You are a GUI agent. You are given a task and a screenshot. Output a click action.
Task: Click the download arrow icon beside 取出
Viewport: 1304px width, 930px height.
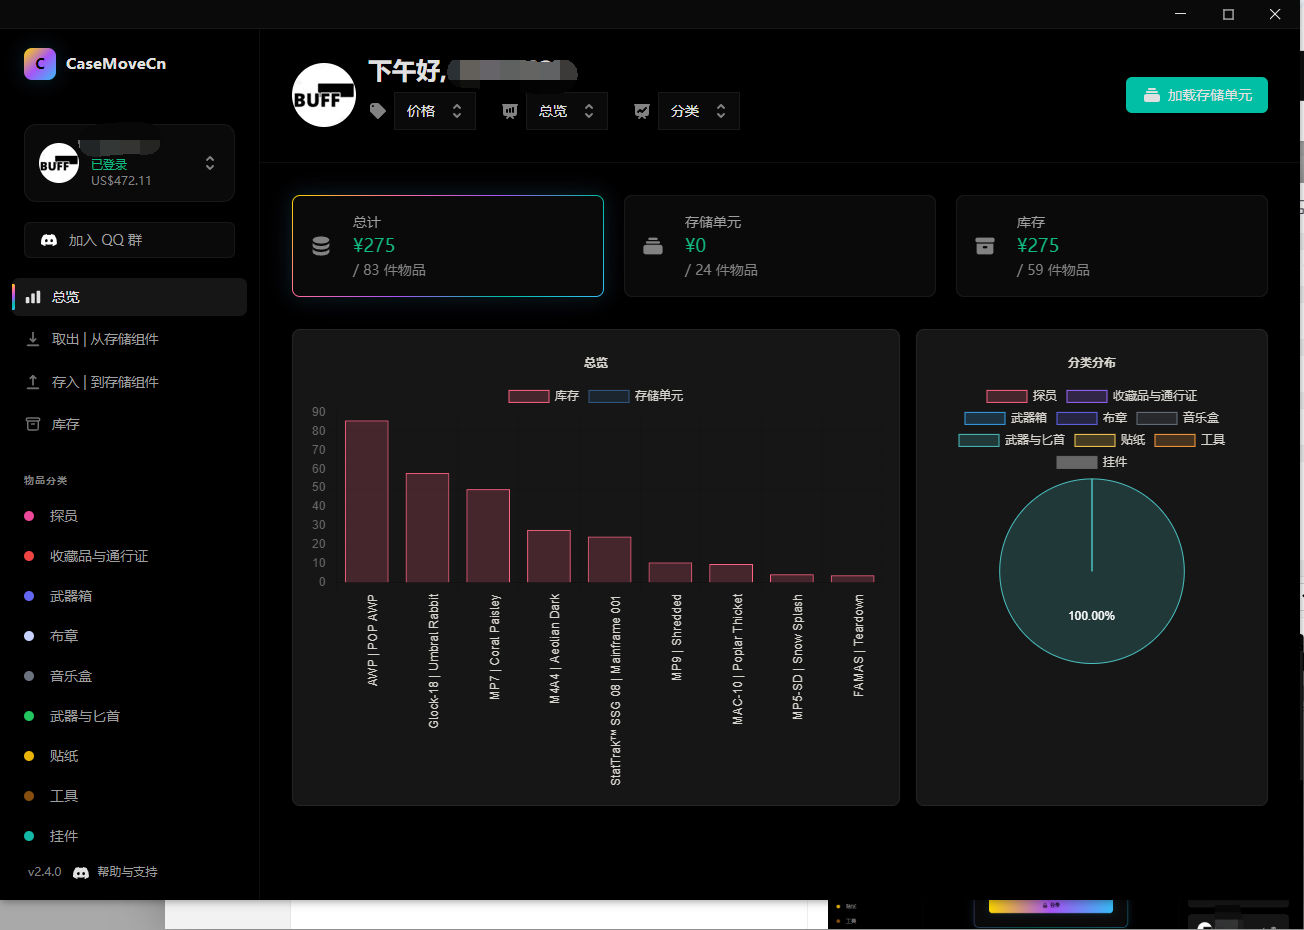33,339
